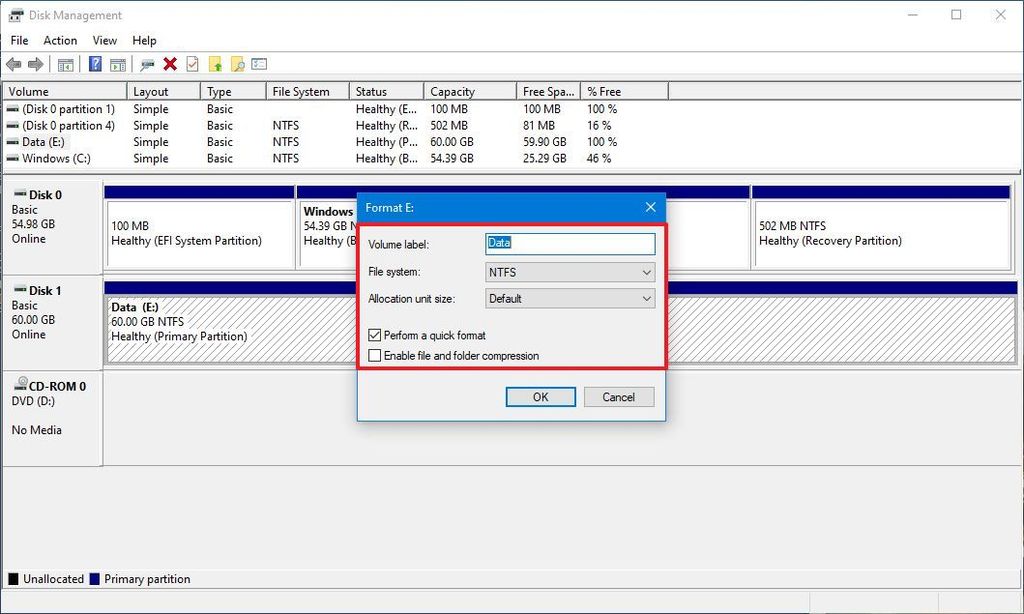Click the Back navigation arrow icon
The height and width of the screenshot is (614, 1024).
click(15, 64)
